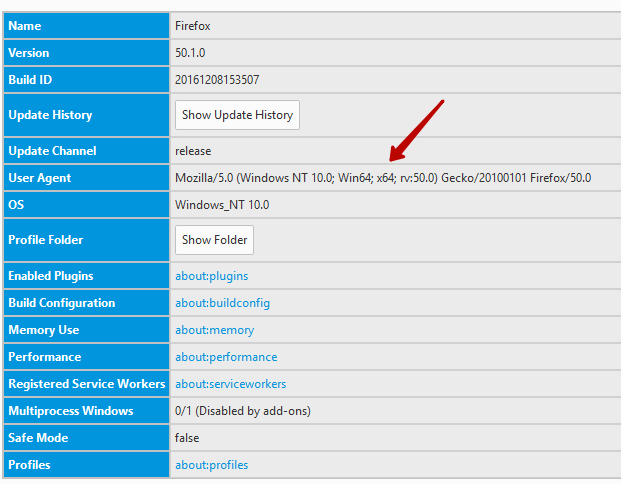Open the about:plugins link
The width and height of the screenshot is (621, 484).
coord(211,276)
